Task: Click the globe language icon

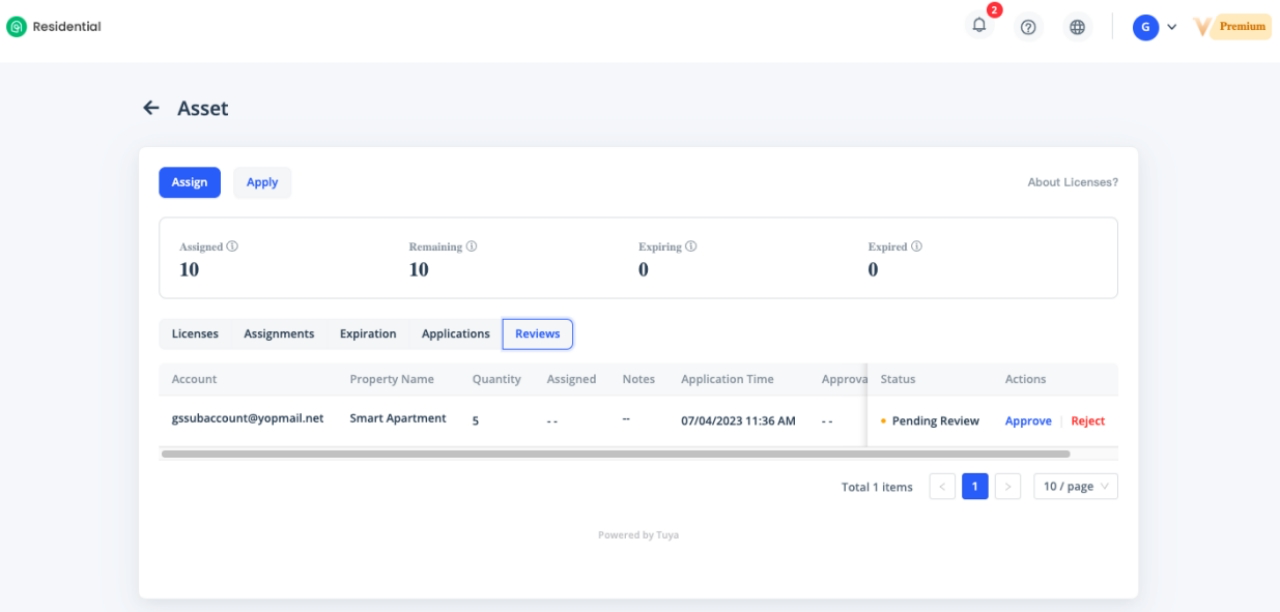Action: point(1077,27)
